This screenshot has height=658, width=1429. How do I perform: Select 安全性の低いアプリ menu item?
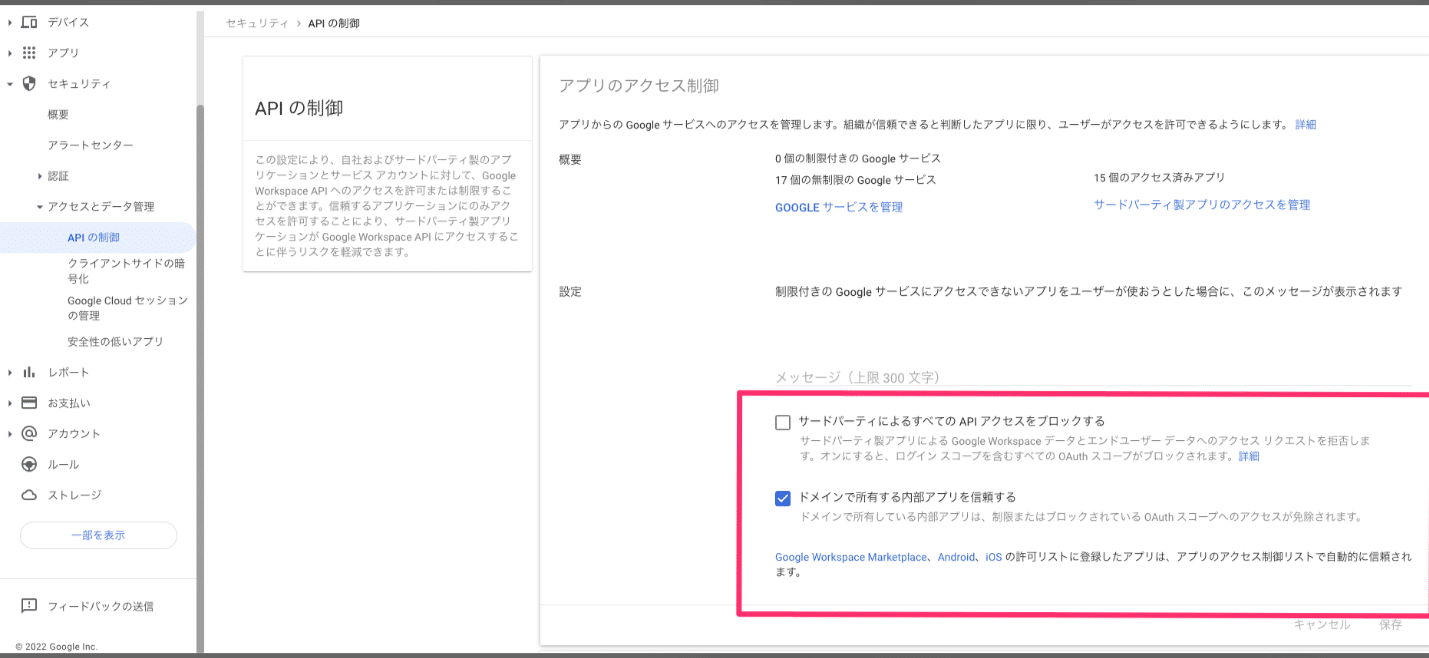point(115,342)
